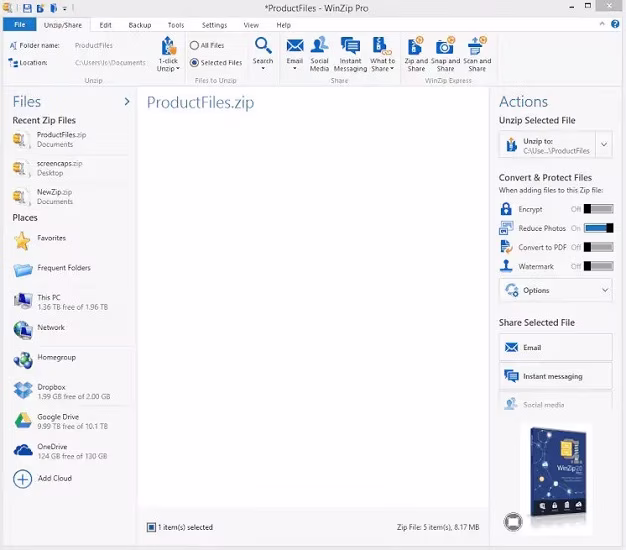Open the quick access toolbar dropdown
This screenshot has width=626, height=550.
pyautogui.click(x=65, y=8)
